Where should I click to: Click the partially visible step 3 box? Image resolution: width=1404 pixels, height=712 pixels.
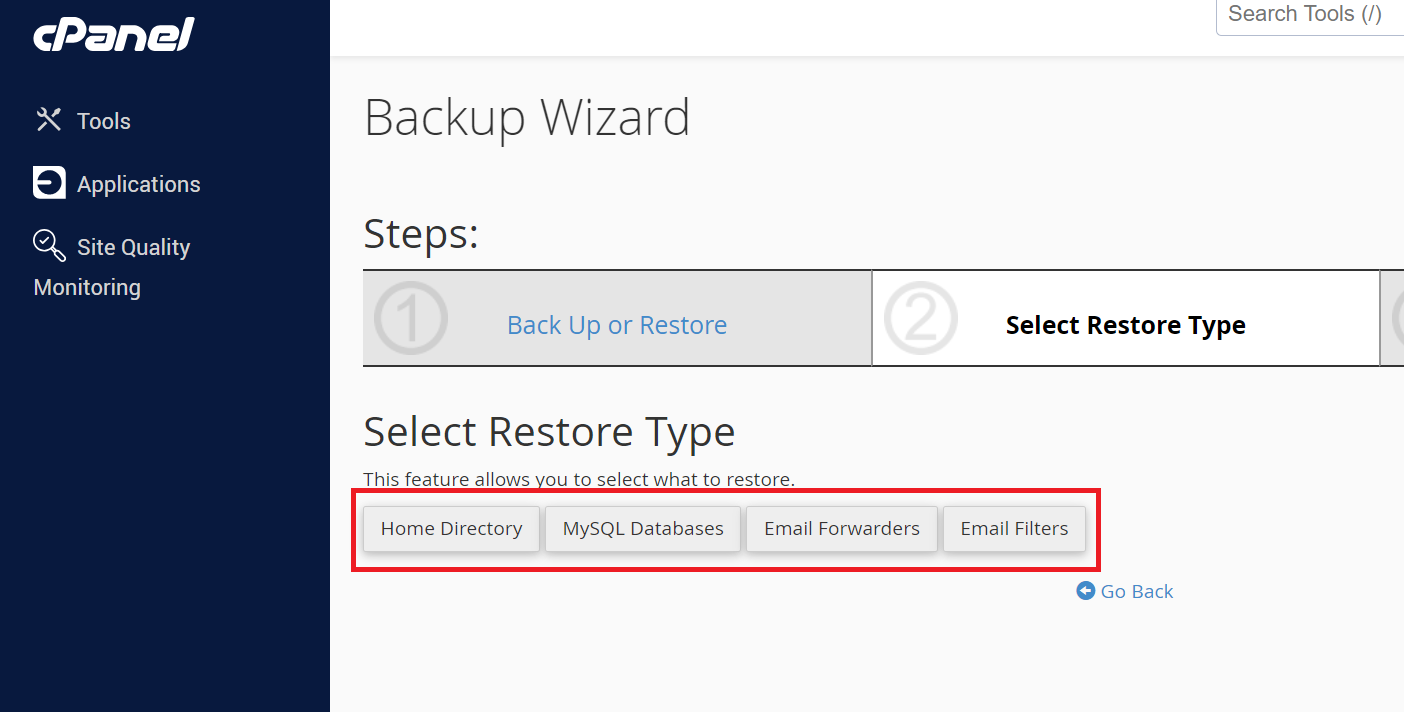tap(1392, 318)
